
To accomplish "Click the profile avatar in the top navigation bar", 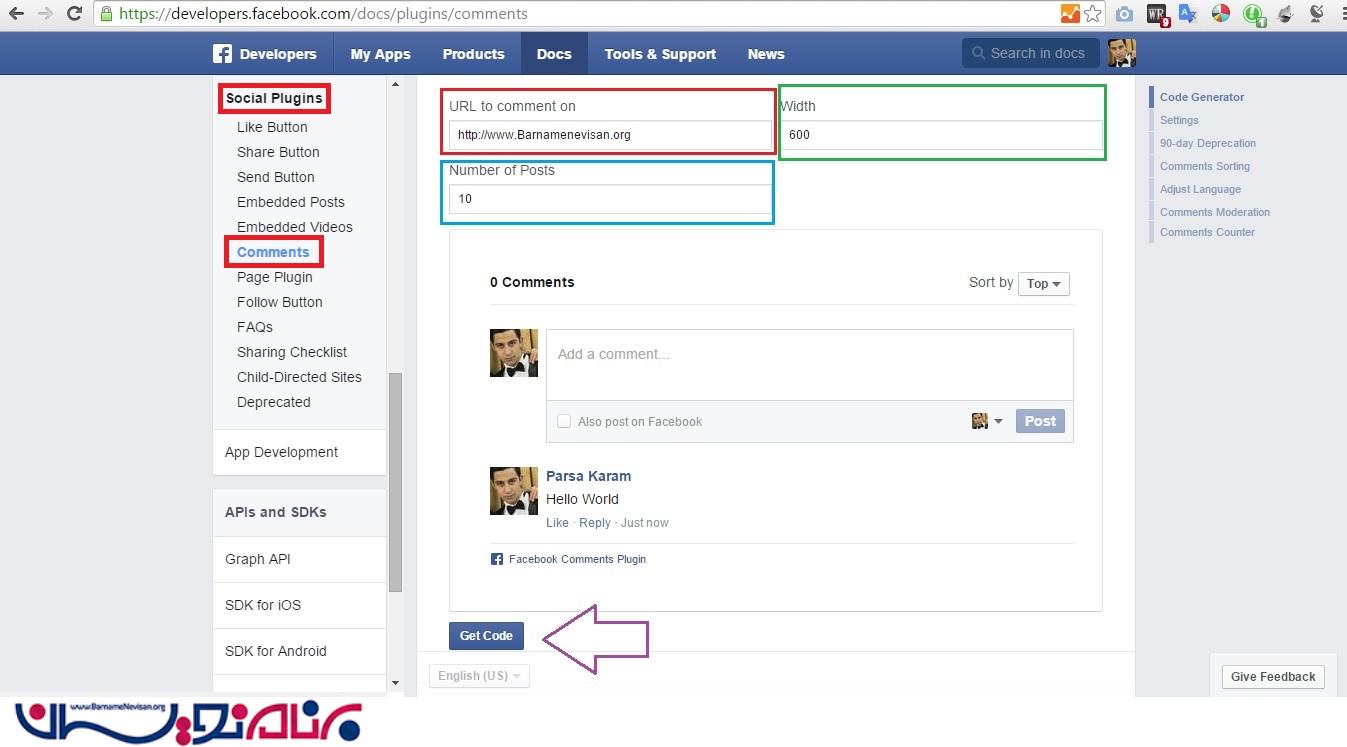I will coord(1122,53).
